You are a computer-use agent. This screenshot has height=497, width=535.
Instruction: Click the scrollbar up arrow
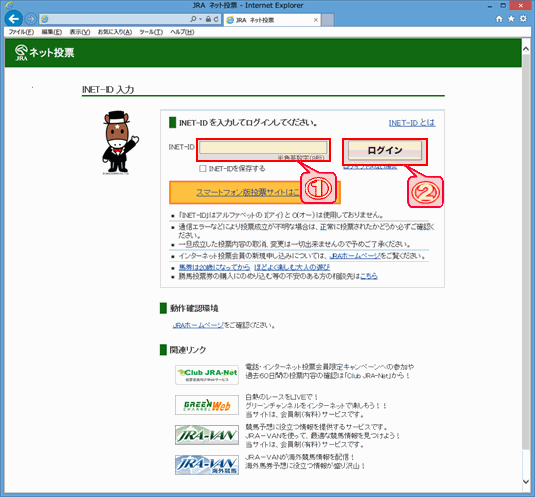526,49
